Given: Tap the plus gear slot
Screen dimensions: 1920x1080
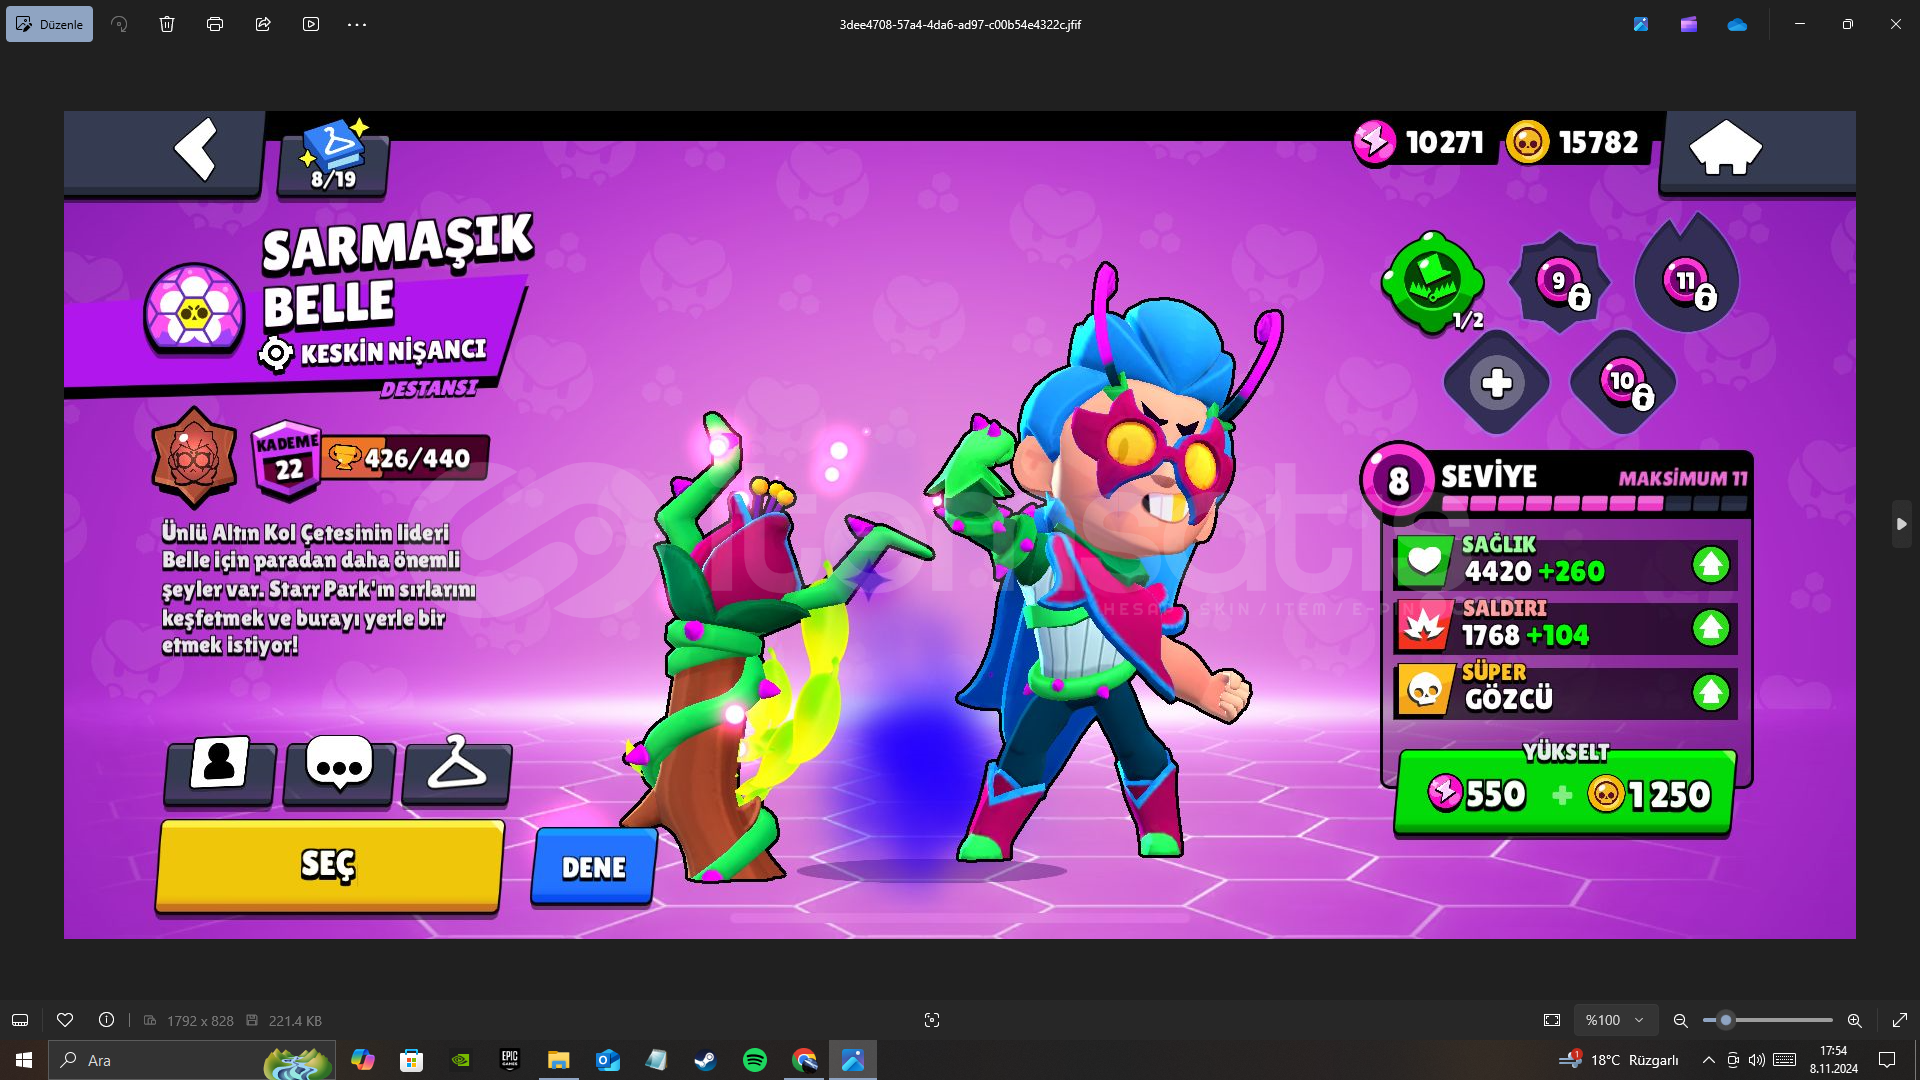Looking at the screenshot, I should (x=1496, y=382).
